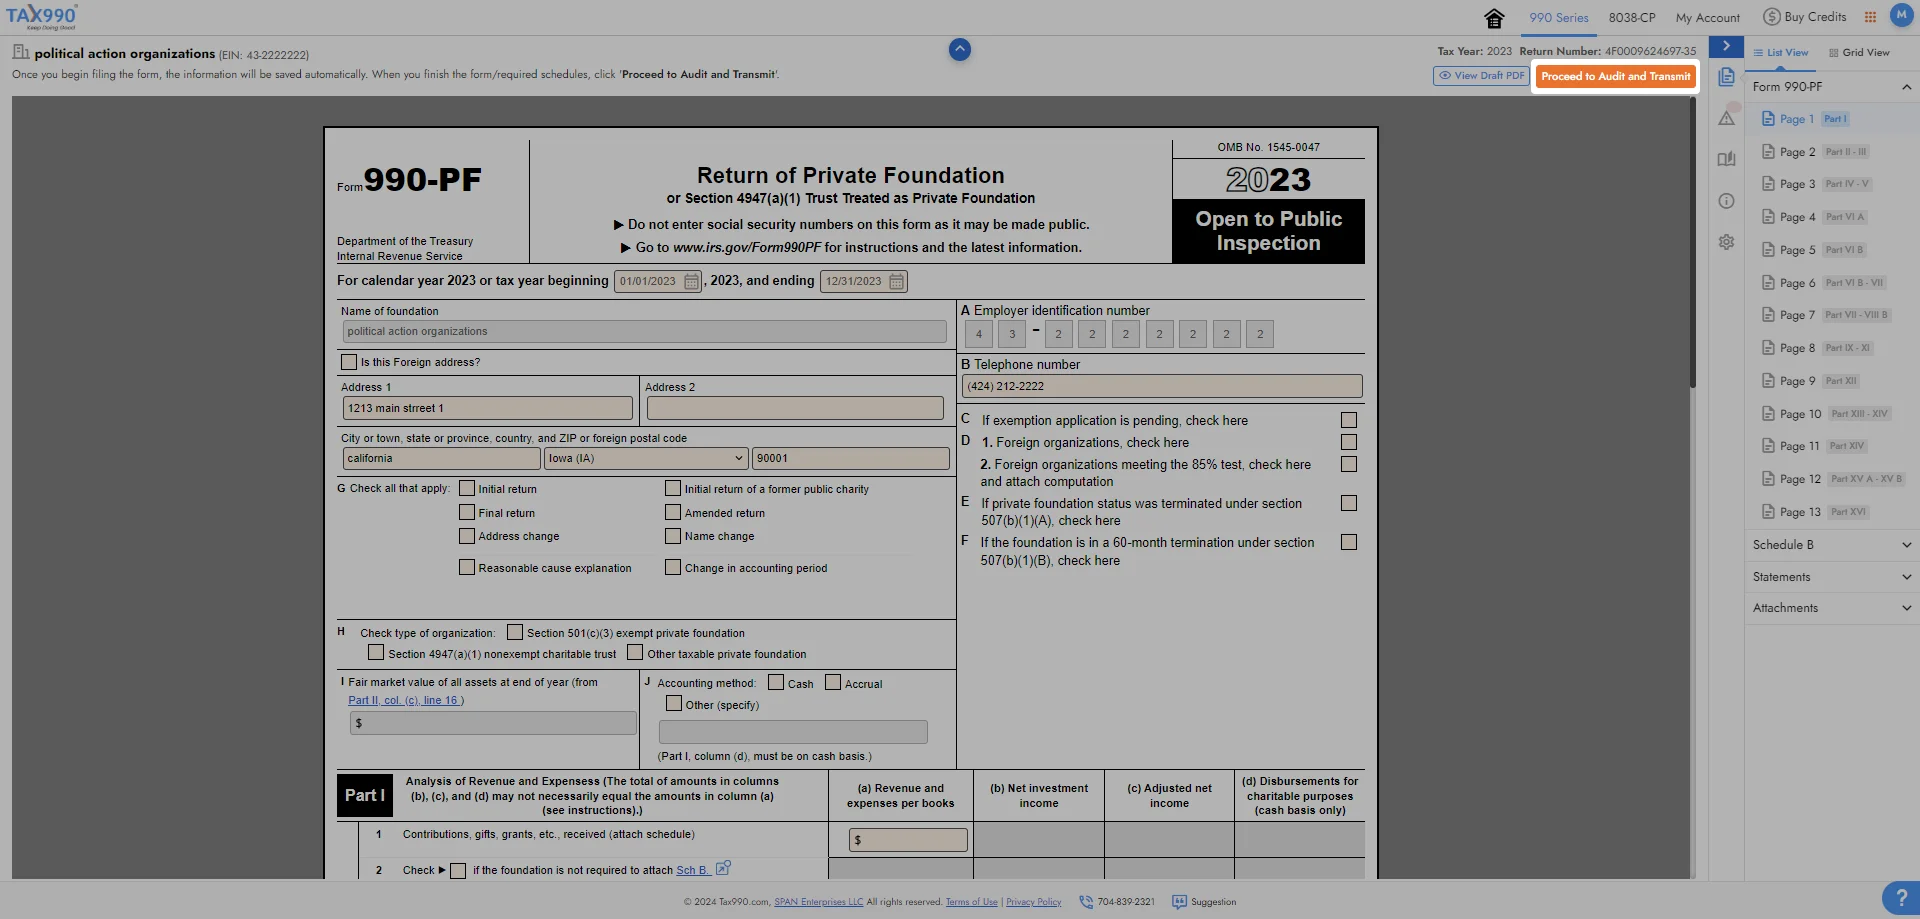The height and width of the screenshot is (919, 1920).
Task: Check Accrual accounting method
Action: click(833, 682)
